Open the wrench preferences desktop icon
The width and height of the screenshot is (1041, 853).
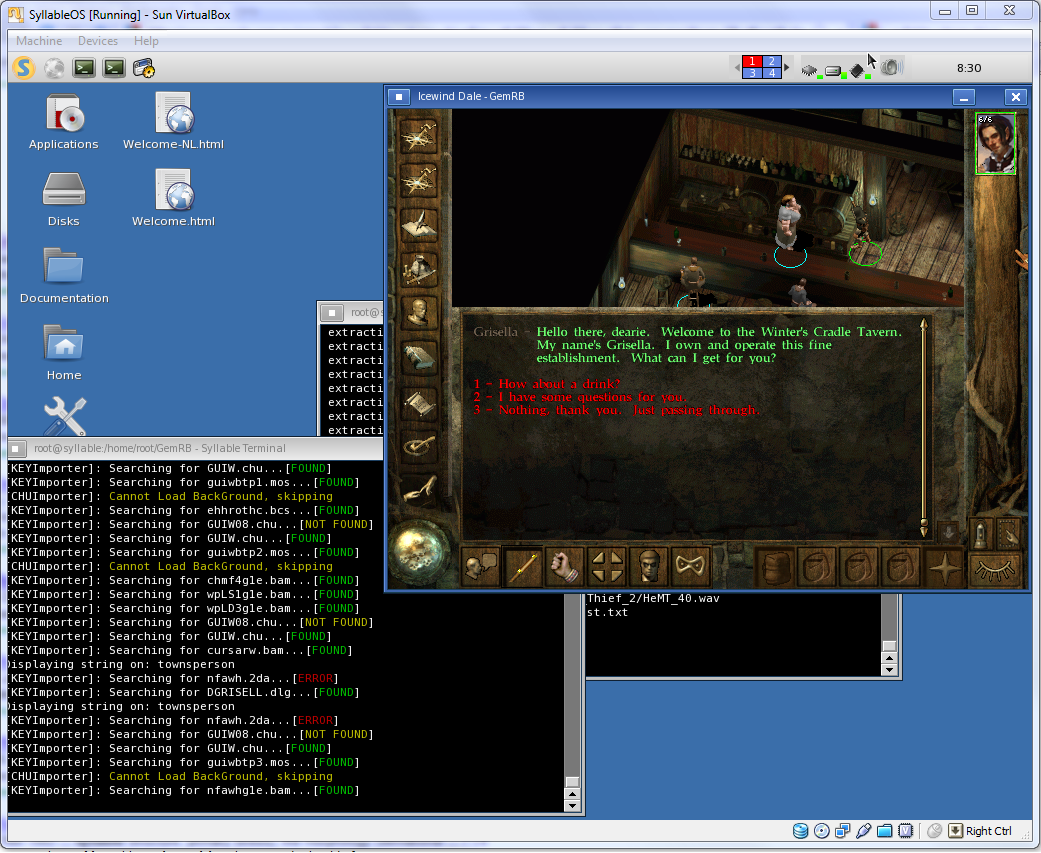(x=64, y=416)
